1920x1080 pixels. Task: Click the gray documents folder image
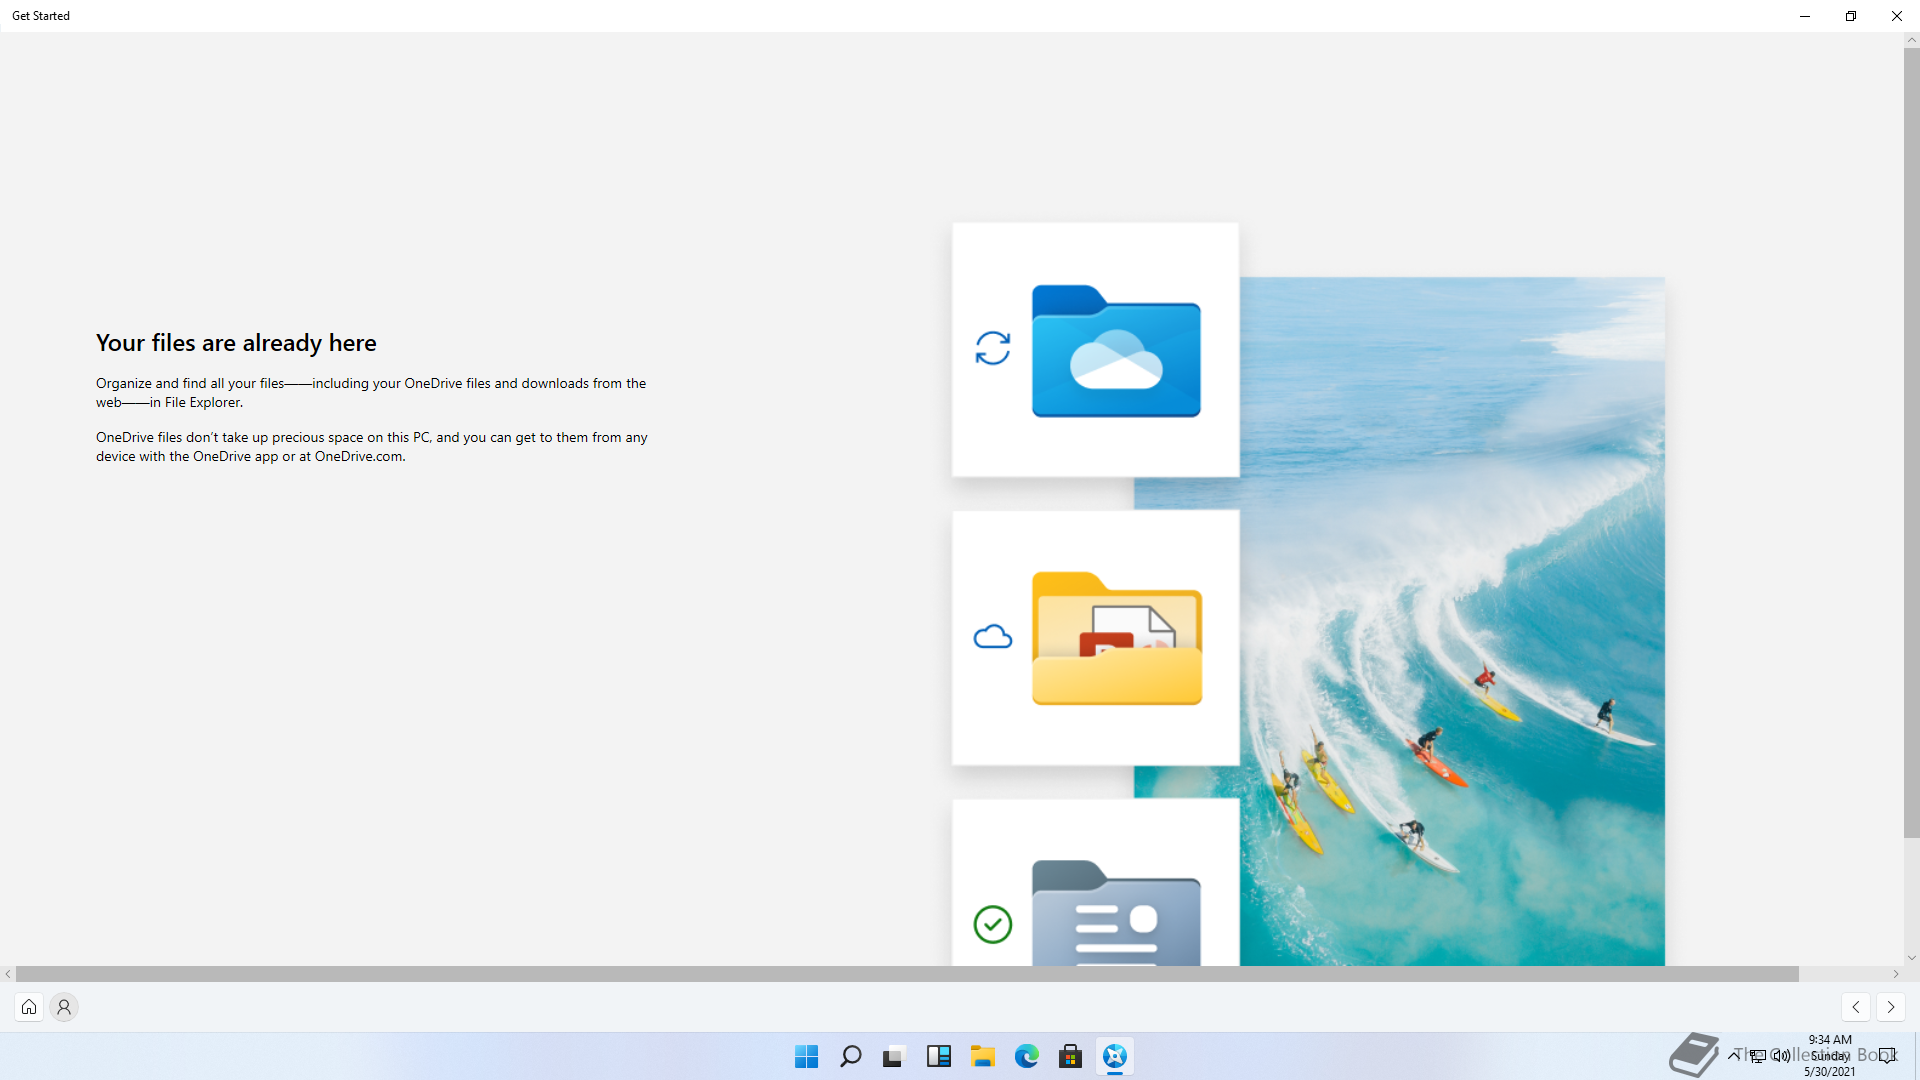tap(1116, 913)
